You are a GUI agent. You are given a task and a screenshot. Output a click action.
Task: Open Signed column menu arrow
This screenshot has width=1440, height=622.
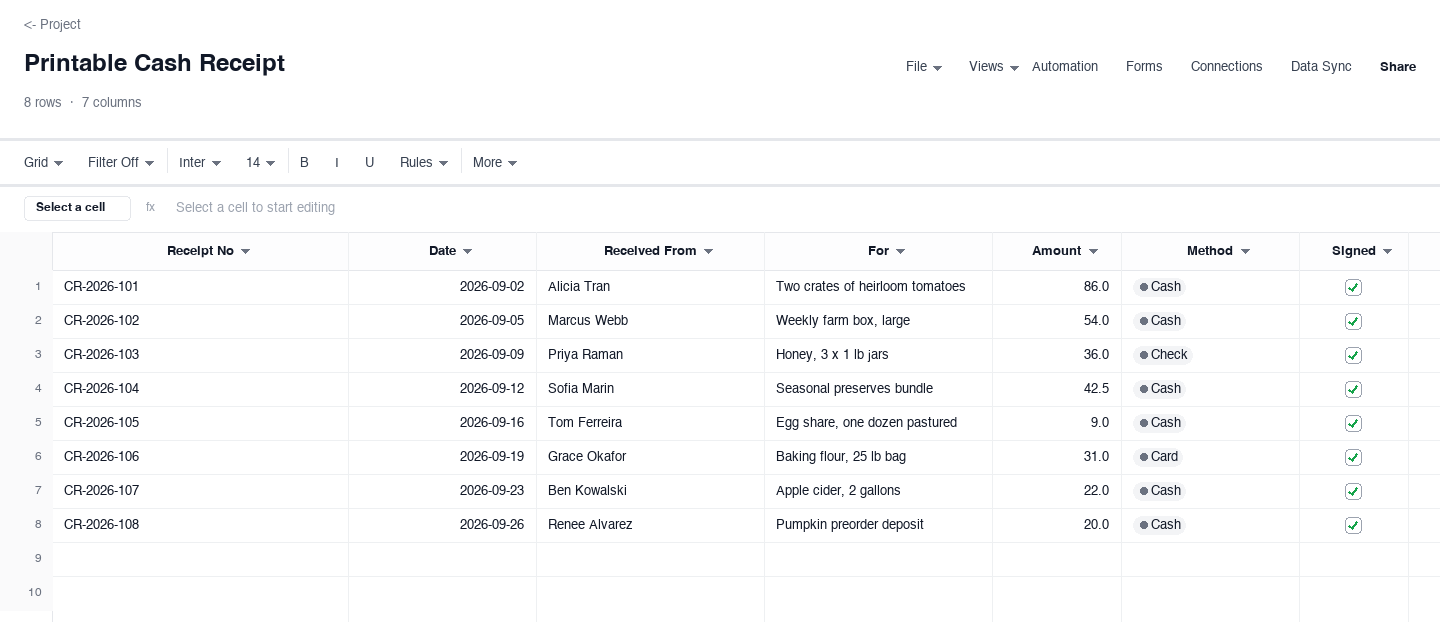pyautogui.click(x=1387, y=251)
